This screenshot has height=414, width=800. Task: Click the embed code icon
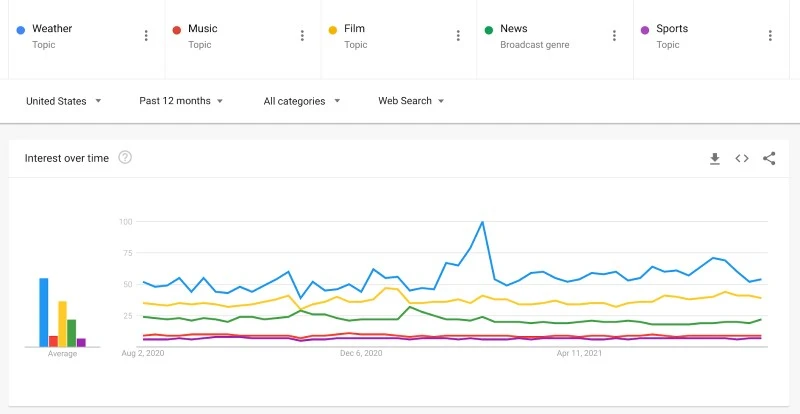click(742, 158)
